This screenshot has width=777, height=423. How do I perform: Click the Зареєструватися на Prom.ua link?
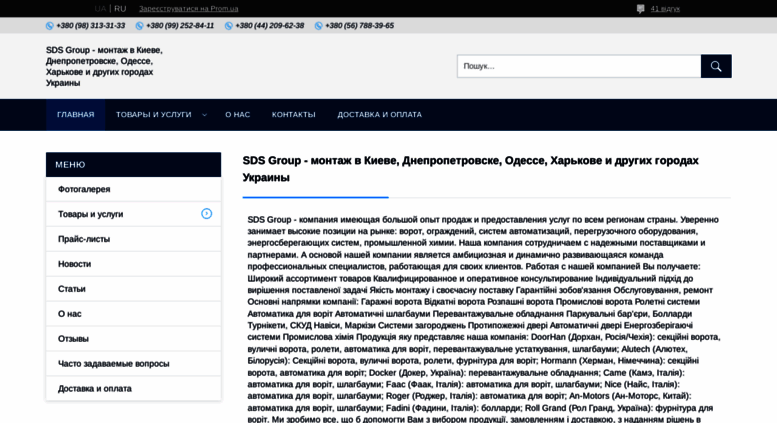(188, 8)
